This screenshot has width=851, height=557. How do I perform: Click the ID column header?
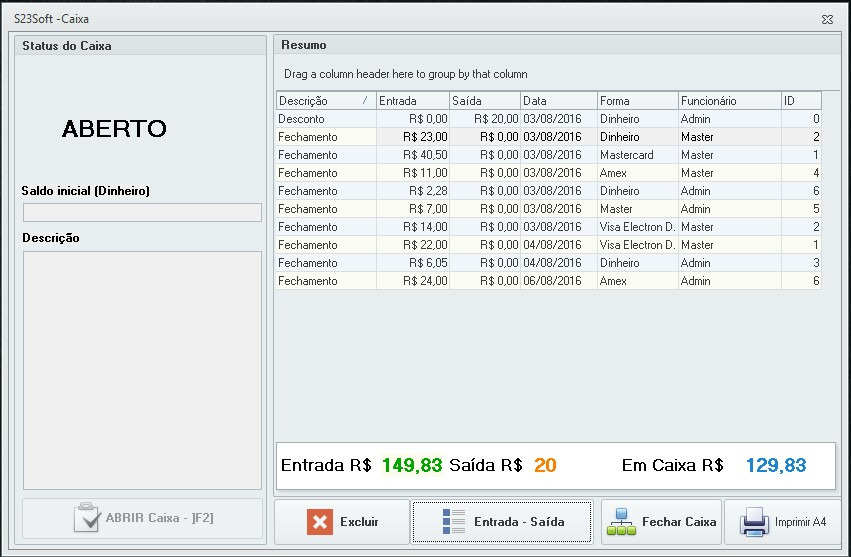[800, 101]
